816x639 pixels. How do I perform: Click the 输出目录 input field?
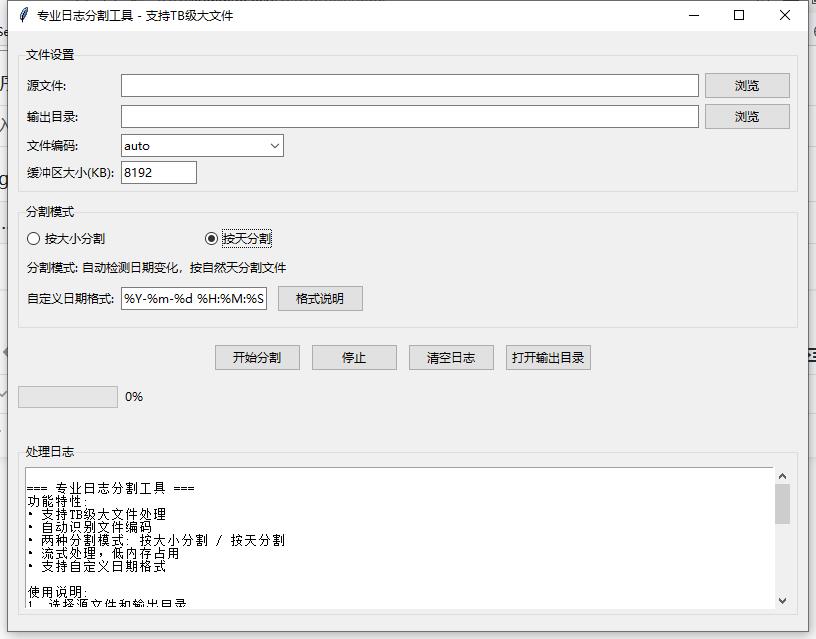point(410,116)
